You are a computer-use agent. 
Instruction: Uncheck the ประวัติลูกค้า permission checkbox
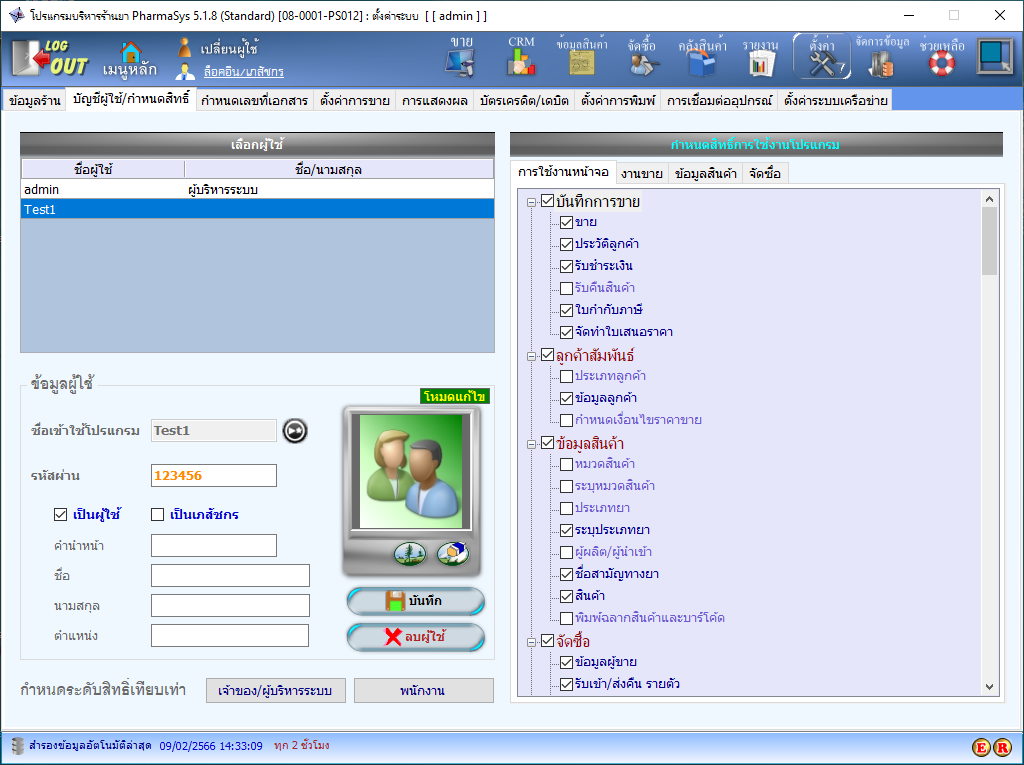click(567, 244)
